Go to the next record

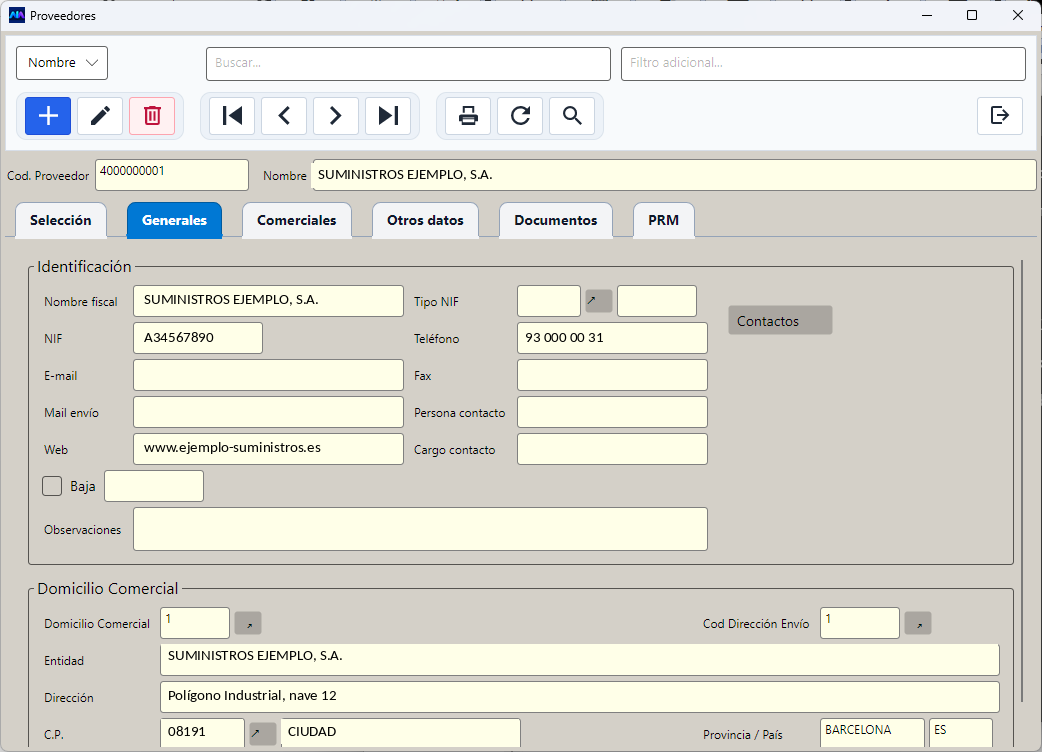(336, 116)
